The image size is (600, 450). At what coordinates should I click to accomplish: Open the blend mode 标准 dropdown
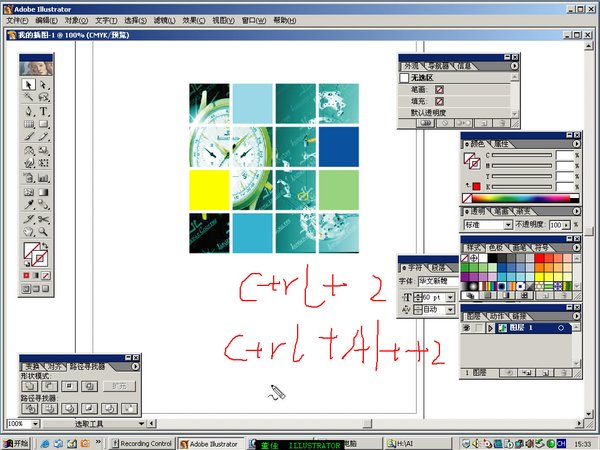508,225
